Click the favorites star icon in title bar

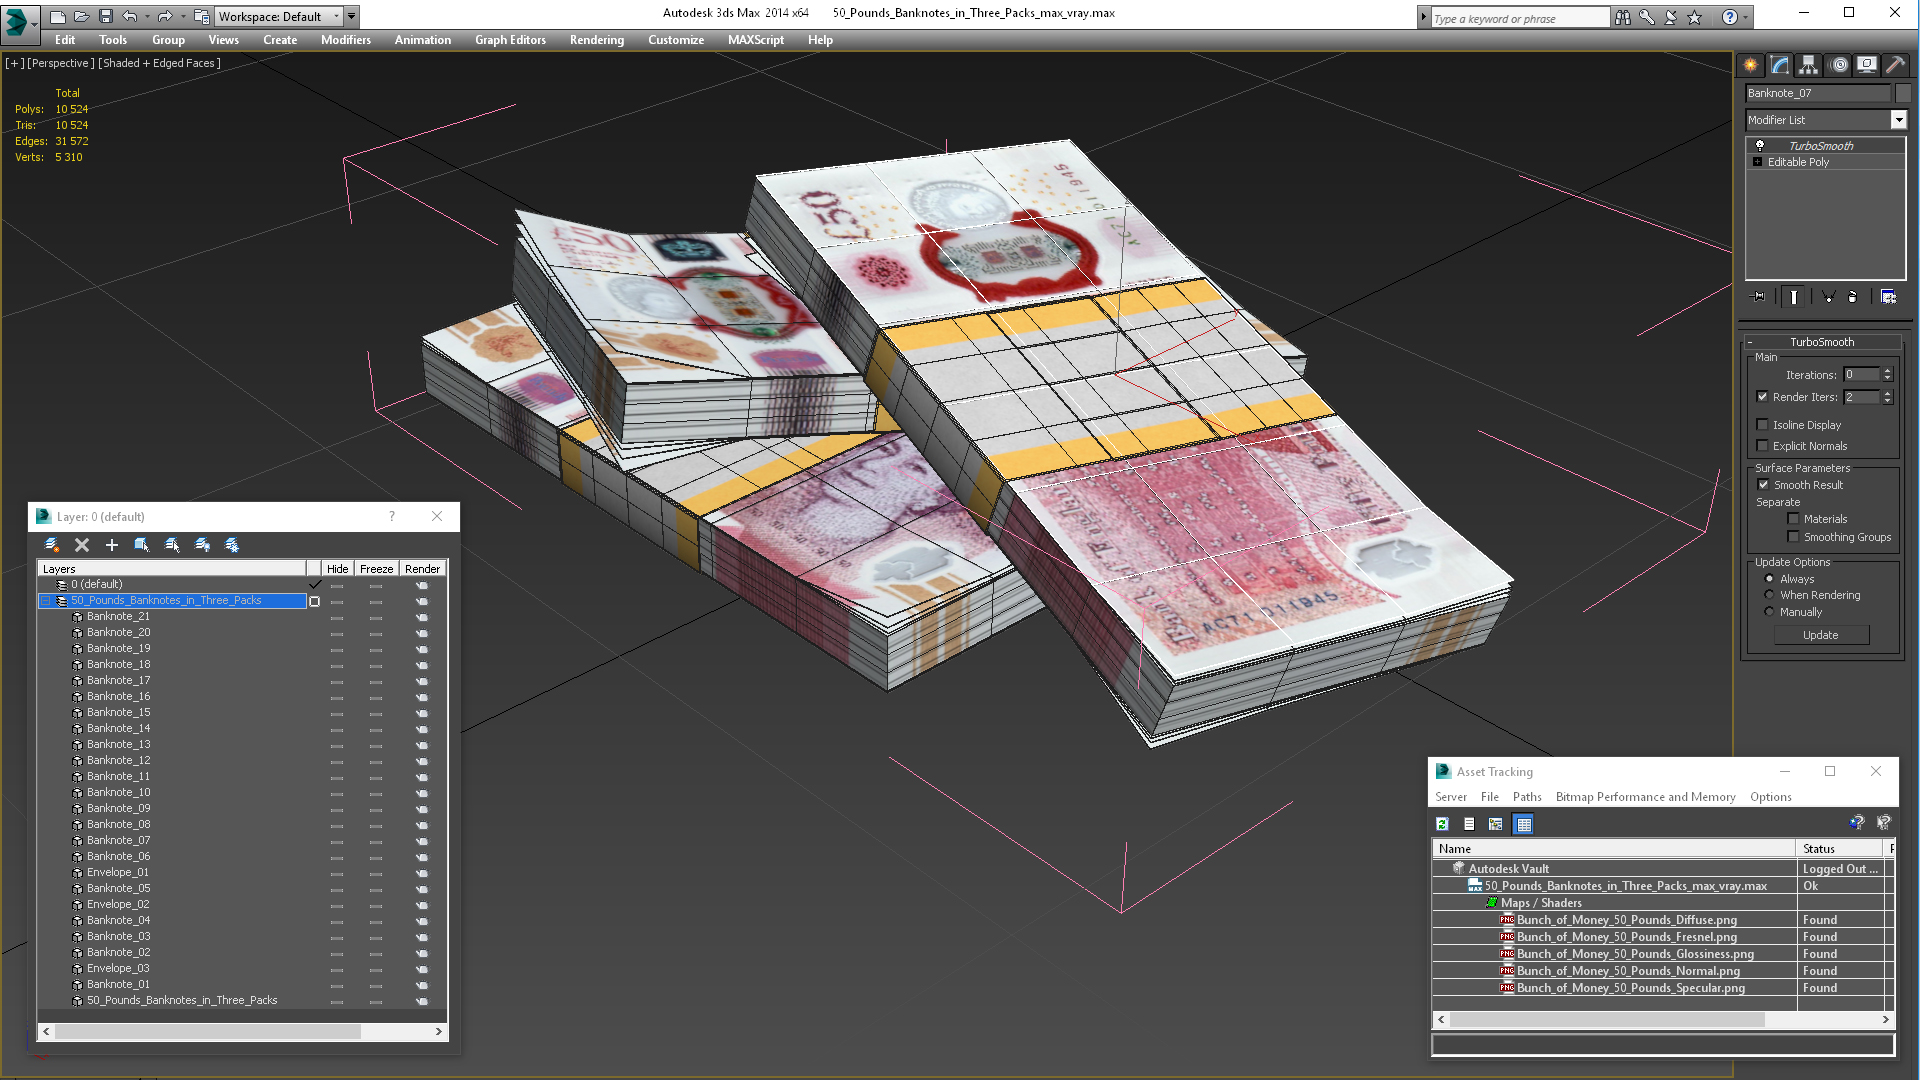[1695, 17]
